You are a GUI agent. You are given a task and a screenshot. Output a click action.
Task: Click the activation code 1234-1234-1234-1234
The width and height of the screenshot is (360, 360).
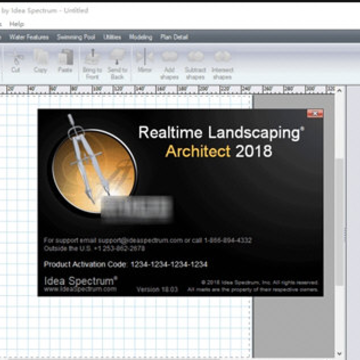(x=169, y=265)
